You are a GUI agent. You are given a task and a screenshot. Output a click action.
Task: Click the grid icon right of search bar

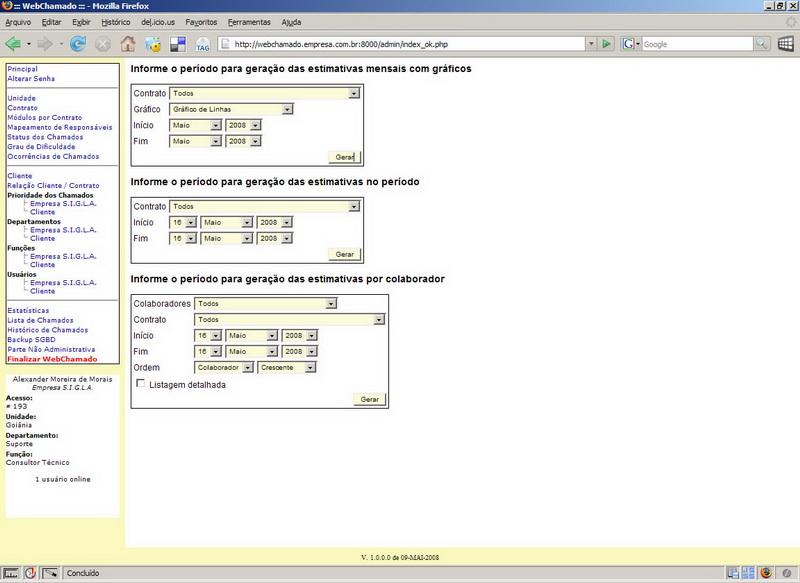tap(786, 44)
